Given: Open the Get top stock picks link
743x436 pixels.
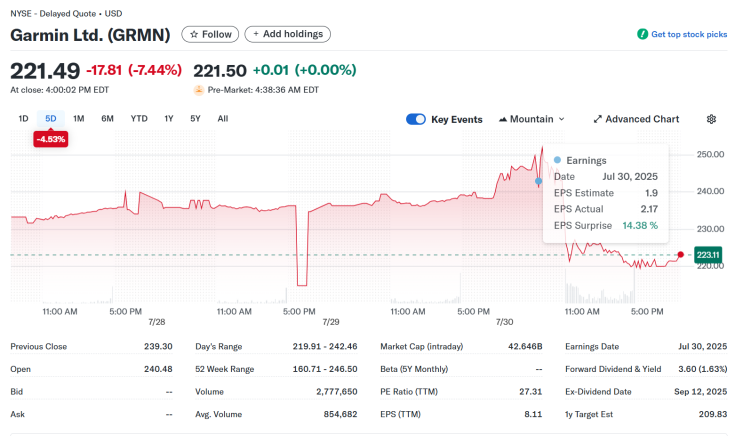Looking at the screenshot, I should [689, 34].
